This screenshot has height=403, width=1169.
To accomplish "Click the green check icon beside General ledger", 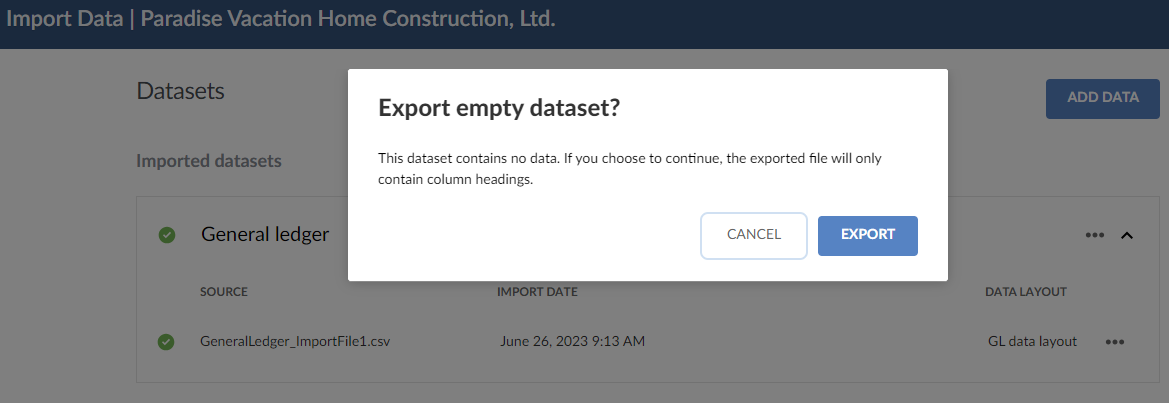I will pyautogui.click(x=167, y=235).
